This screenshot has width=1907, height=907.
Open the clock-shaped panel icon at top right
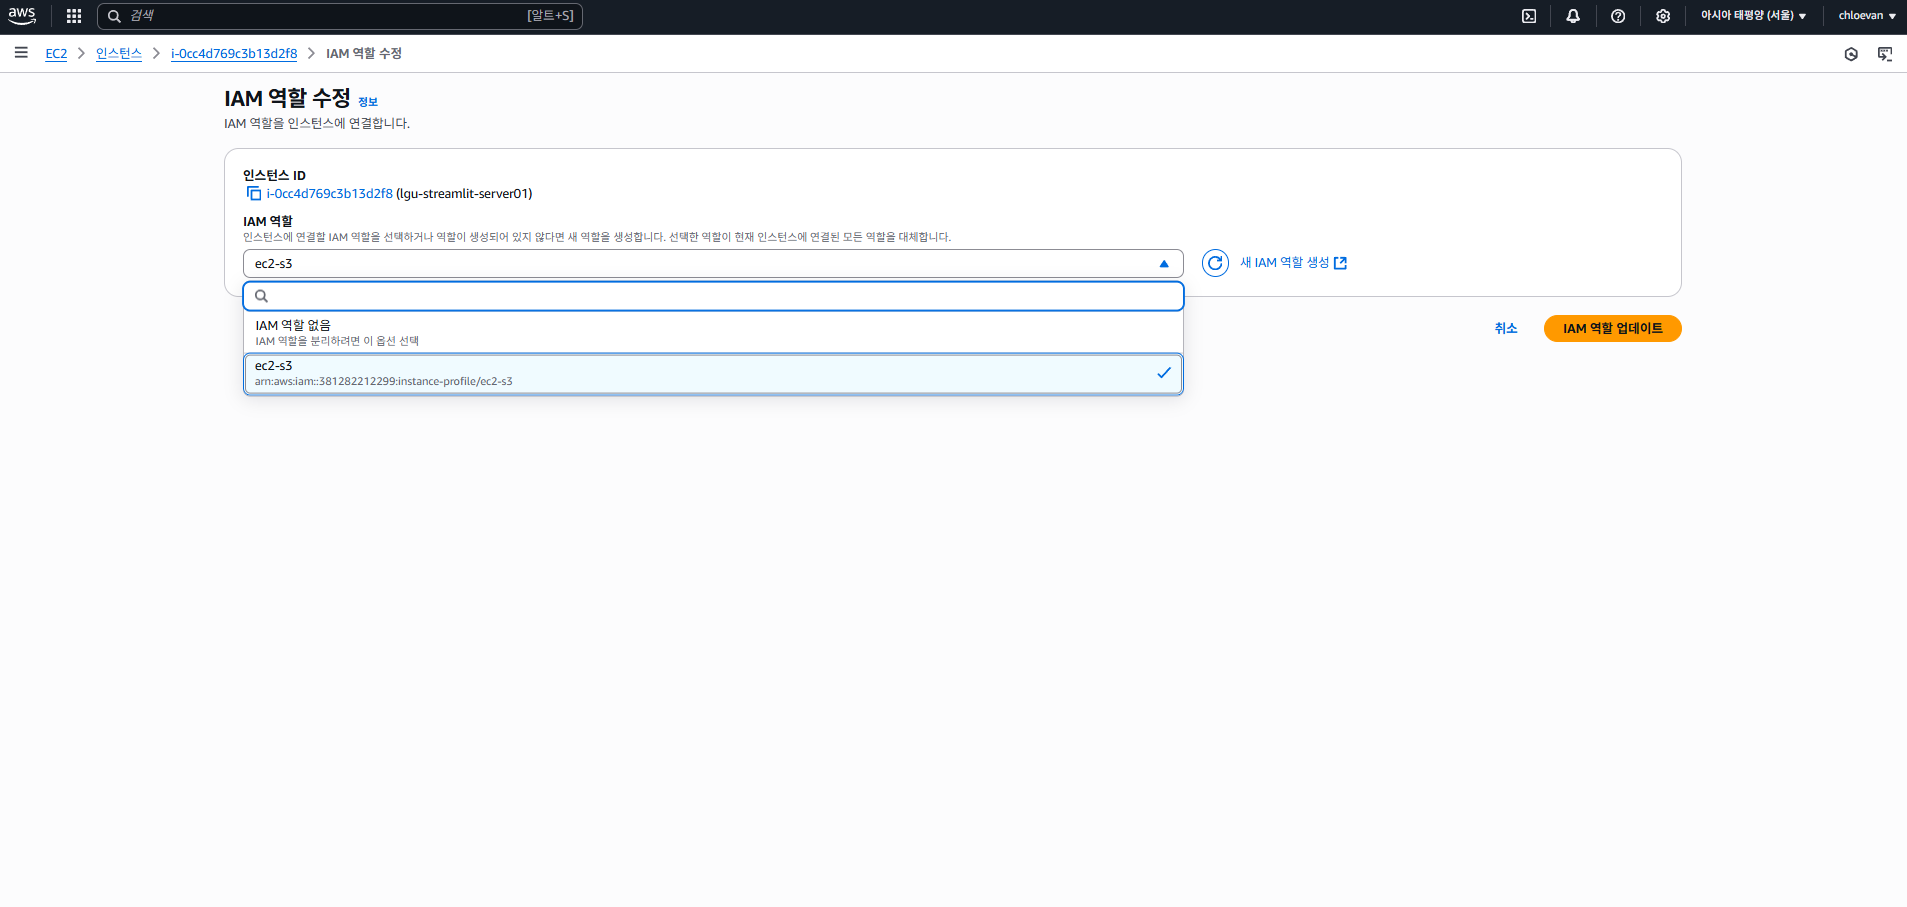pos(1851,54)
